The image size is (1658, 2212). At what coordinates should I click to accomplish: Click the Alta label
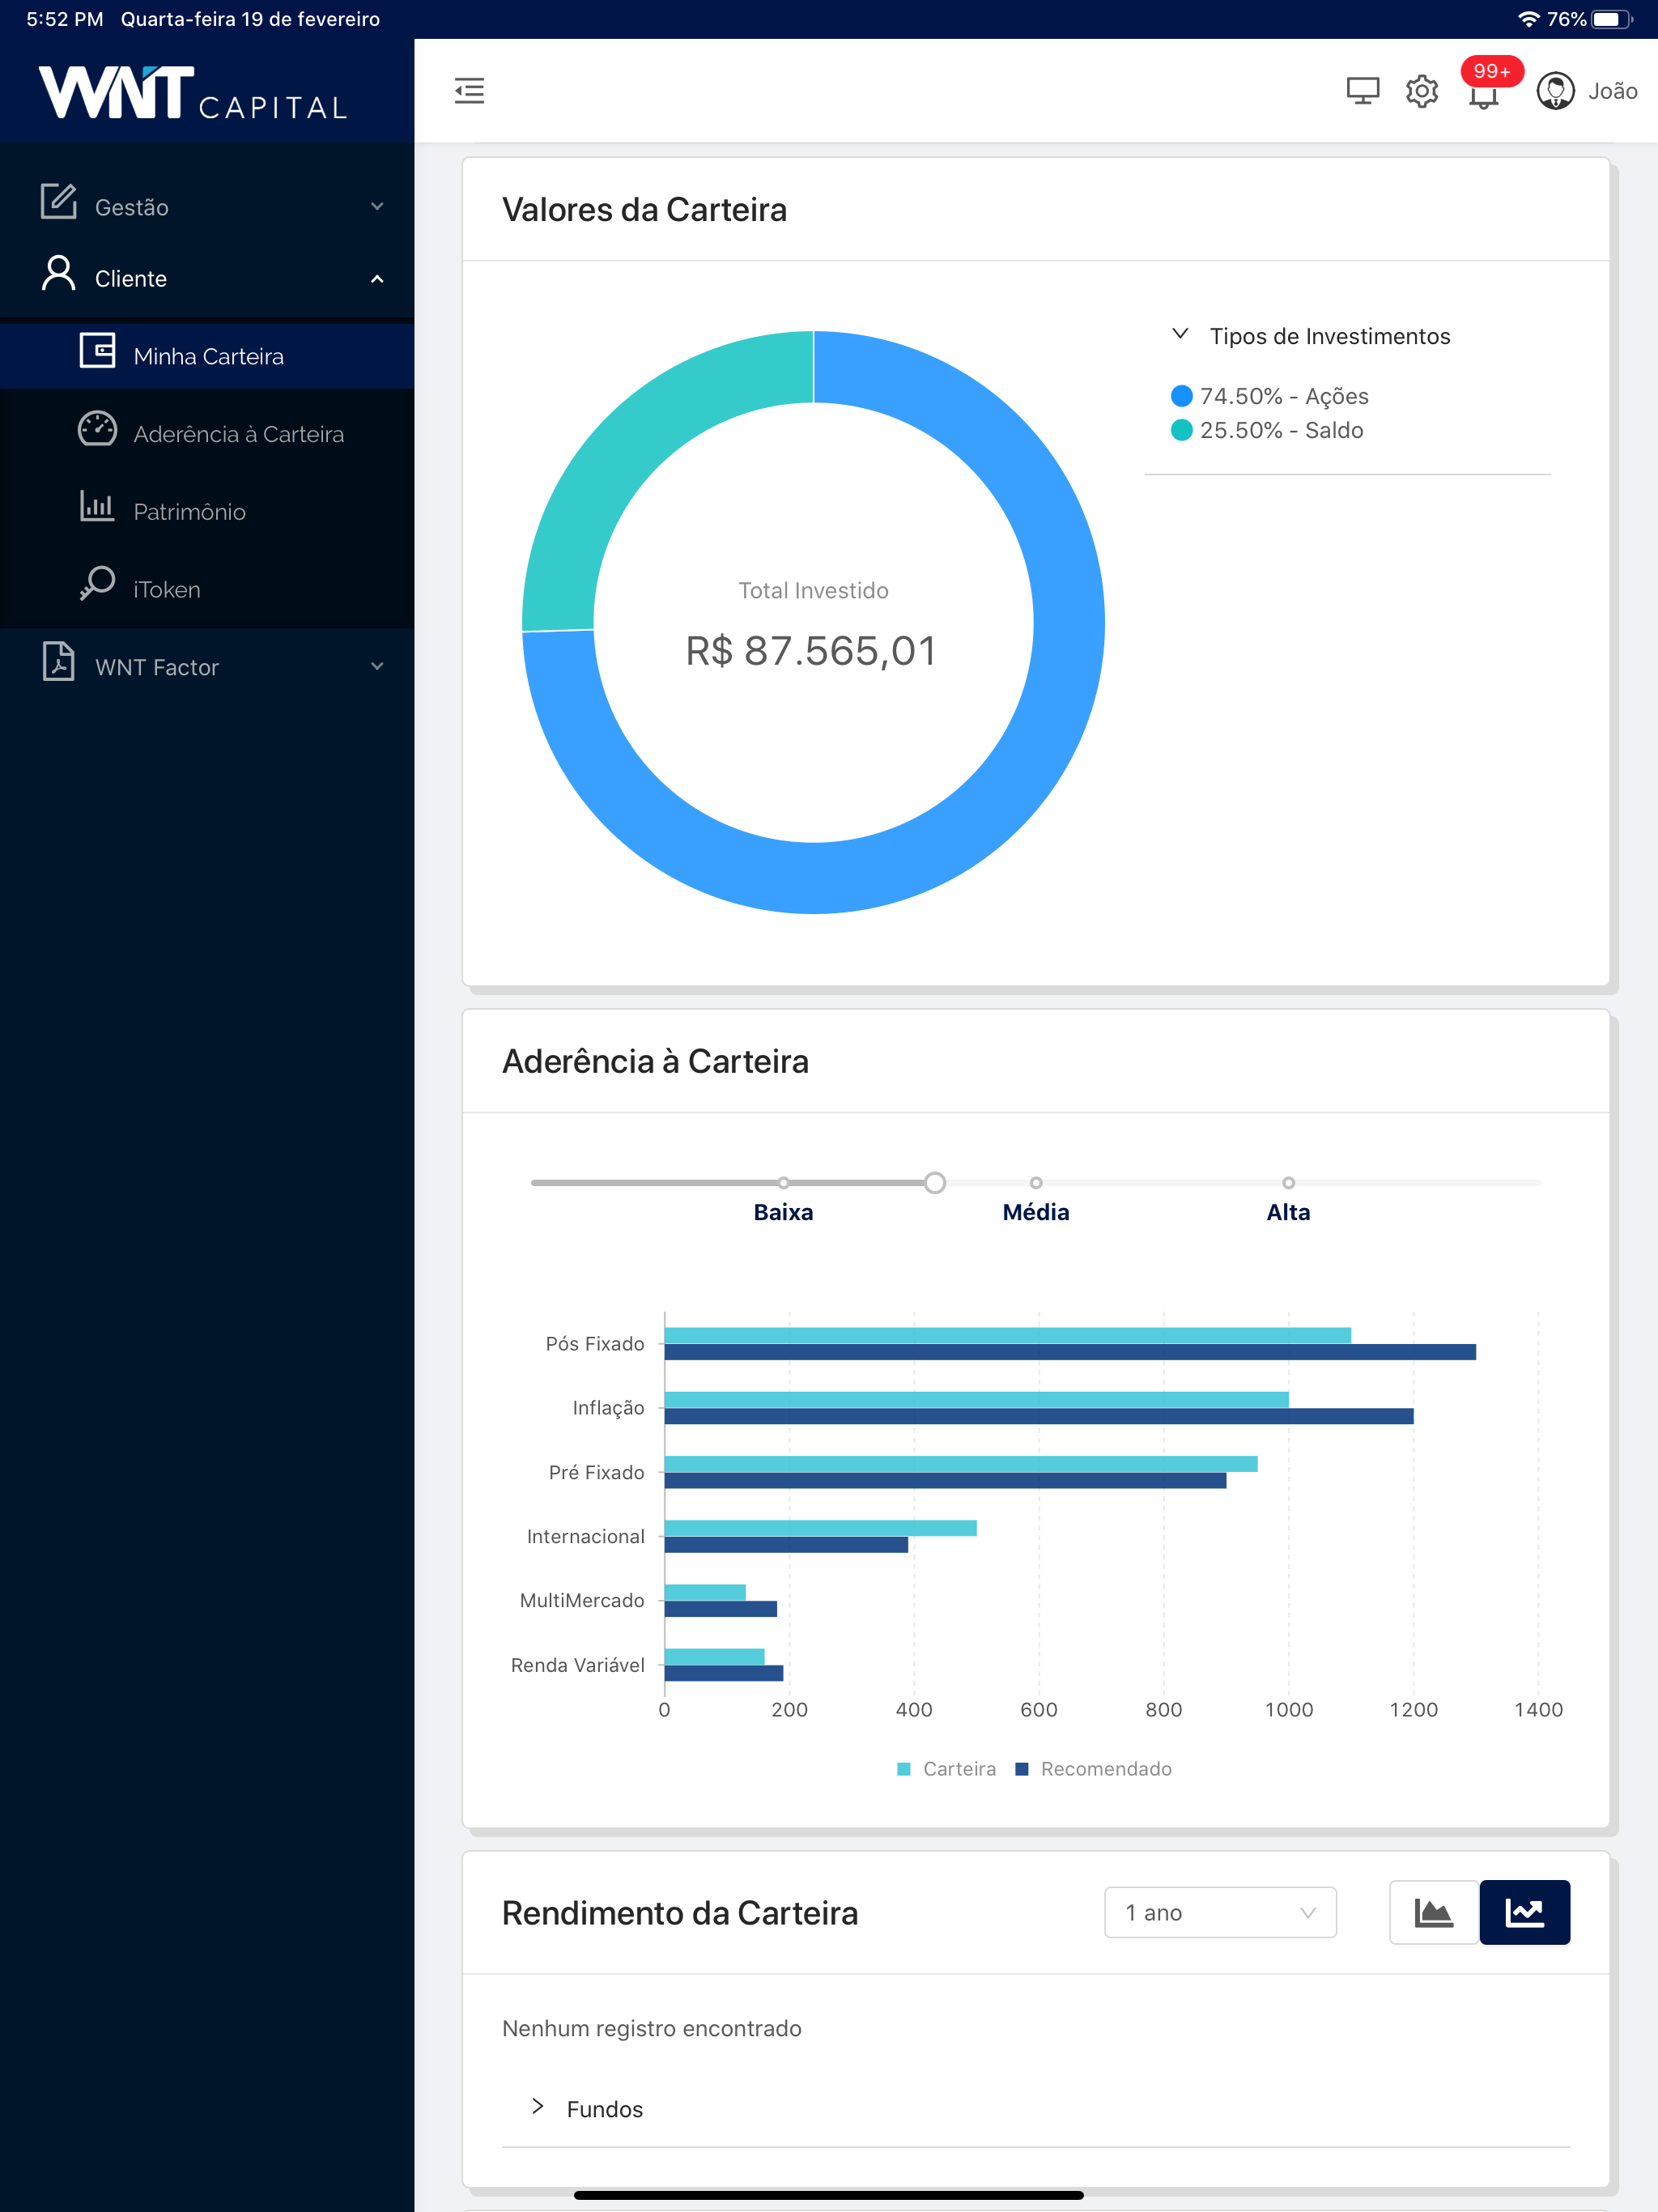[1288, 1212]
